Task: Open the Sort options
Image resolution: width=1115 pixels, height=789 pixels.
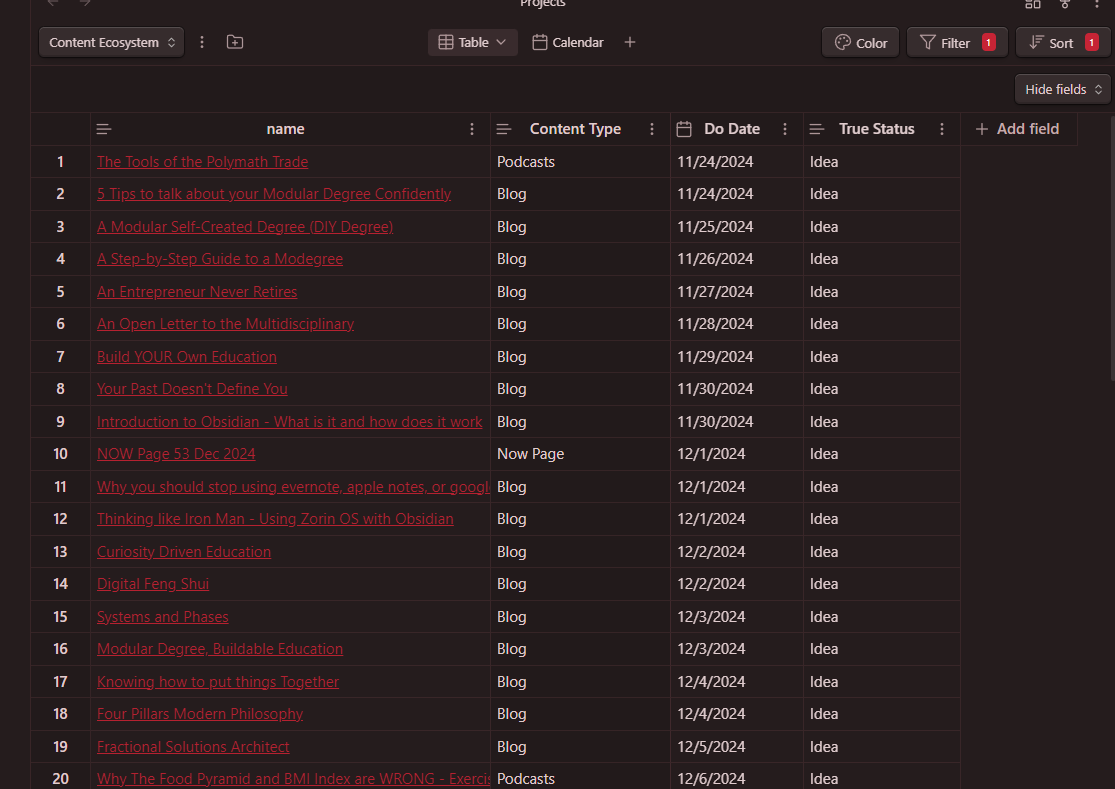Action: (x=1062, y=43)
